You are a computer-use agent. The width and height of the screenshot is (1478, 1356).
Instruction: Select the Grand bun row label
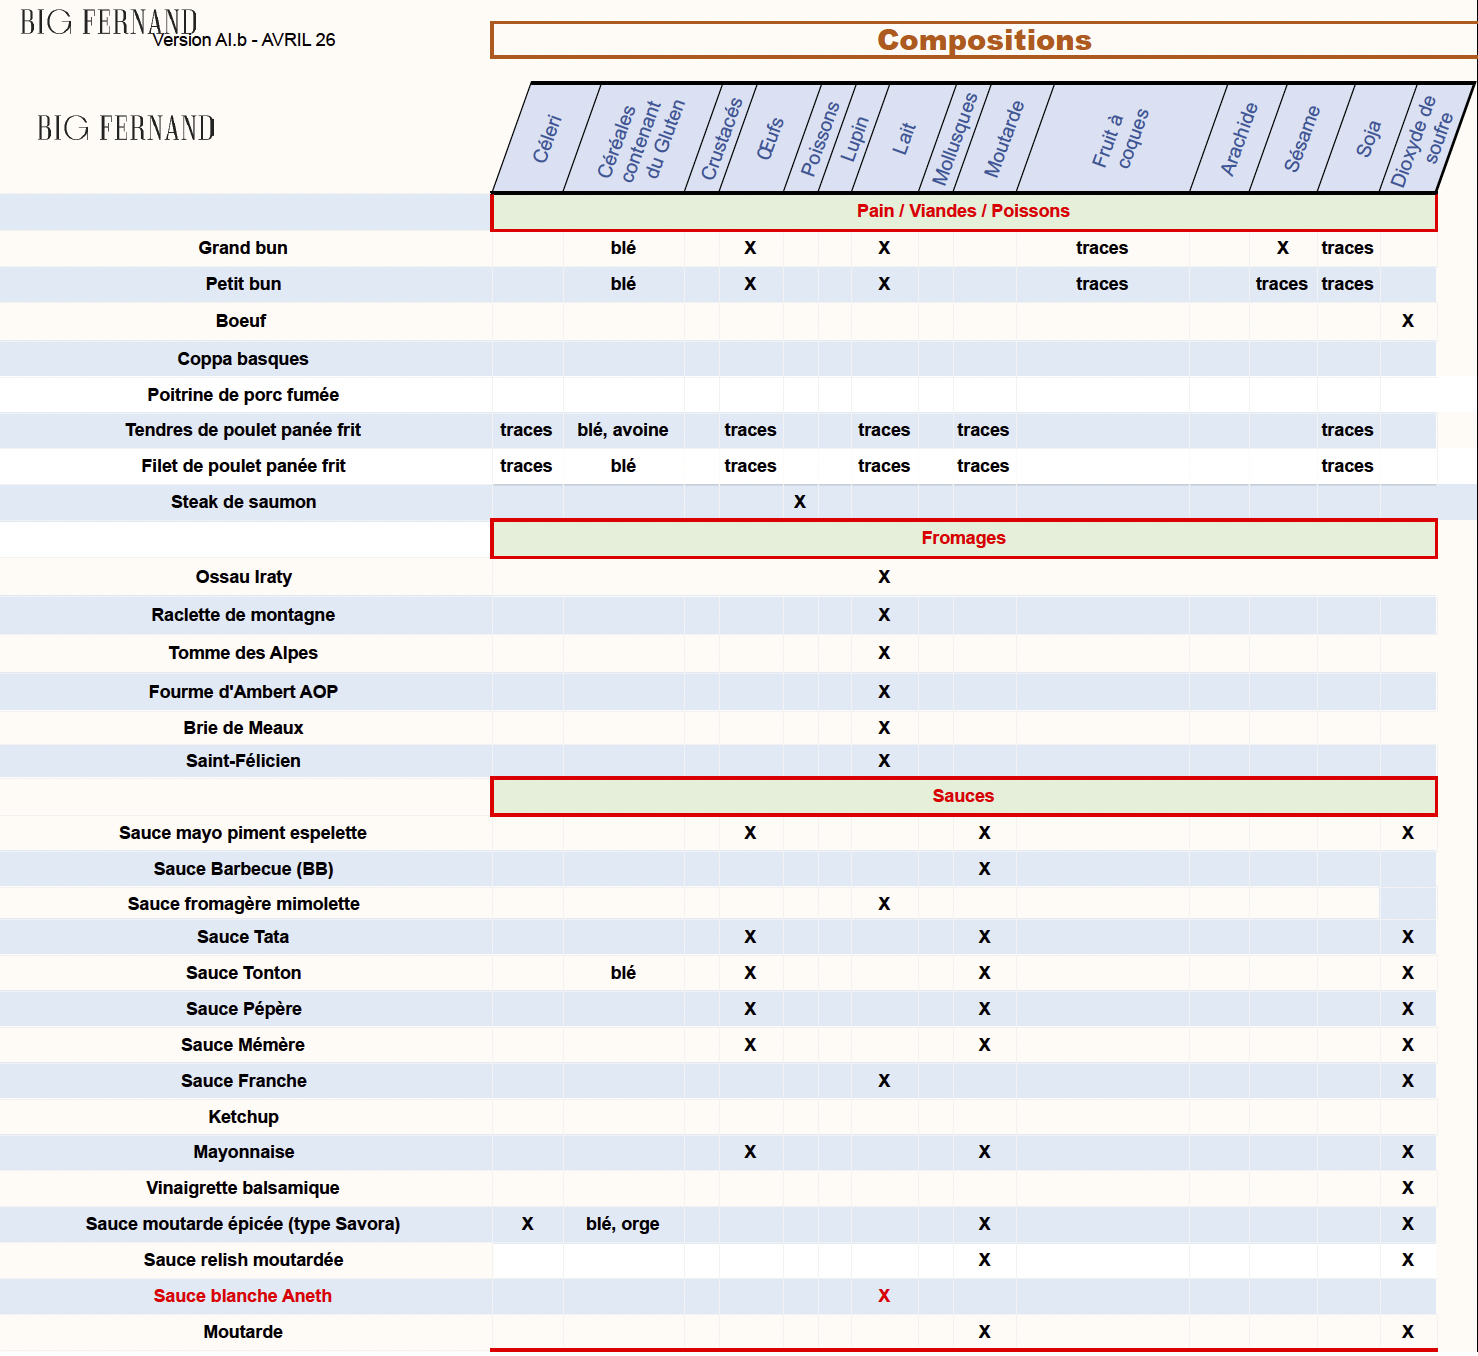(243, 248)
